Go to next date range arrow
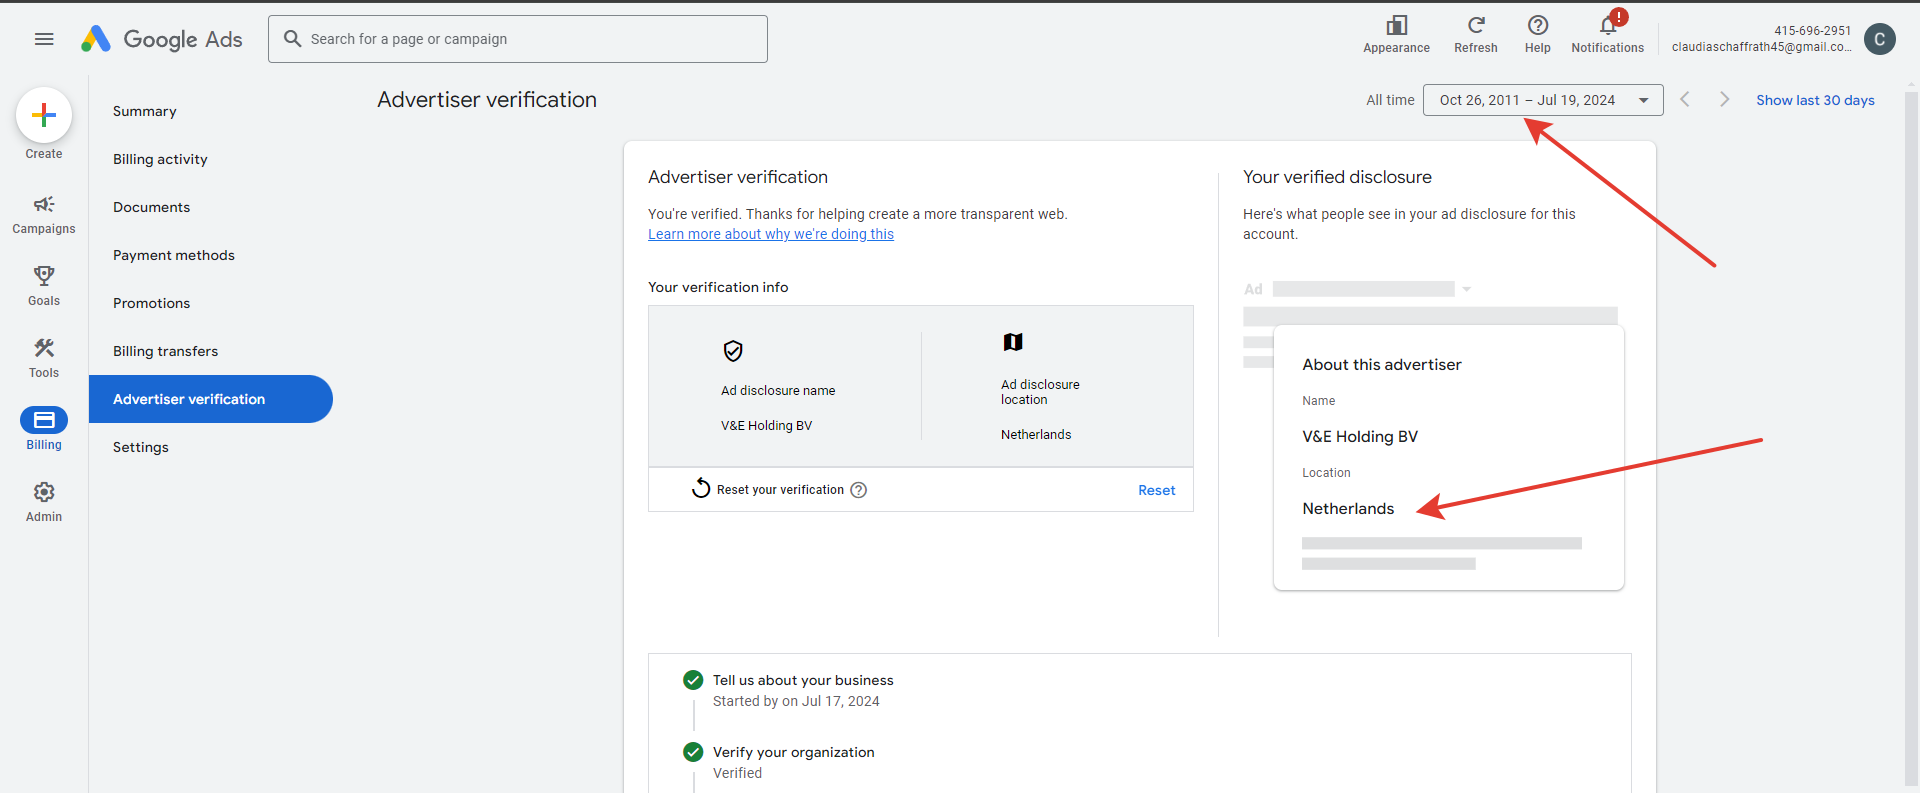Screen dimensions: 1920x793 pos(1724,99)
